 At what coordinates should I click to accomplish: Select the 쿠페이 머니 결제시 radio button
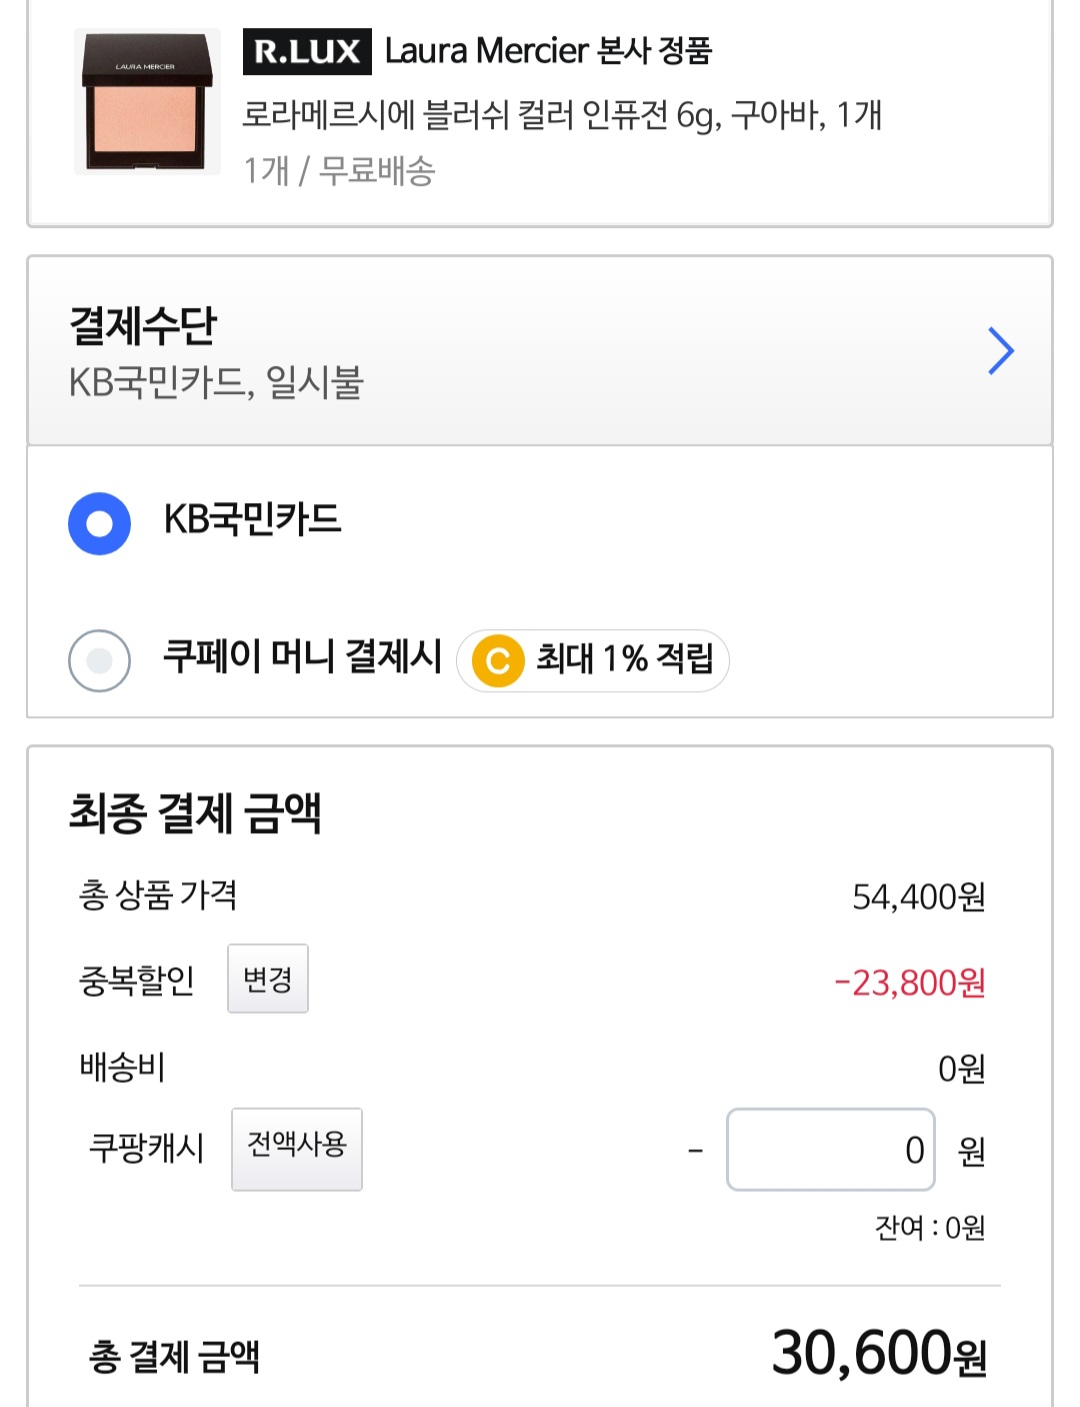coord(99,661)
